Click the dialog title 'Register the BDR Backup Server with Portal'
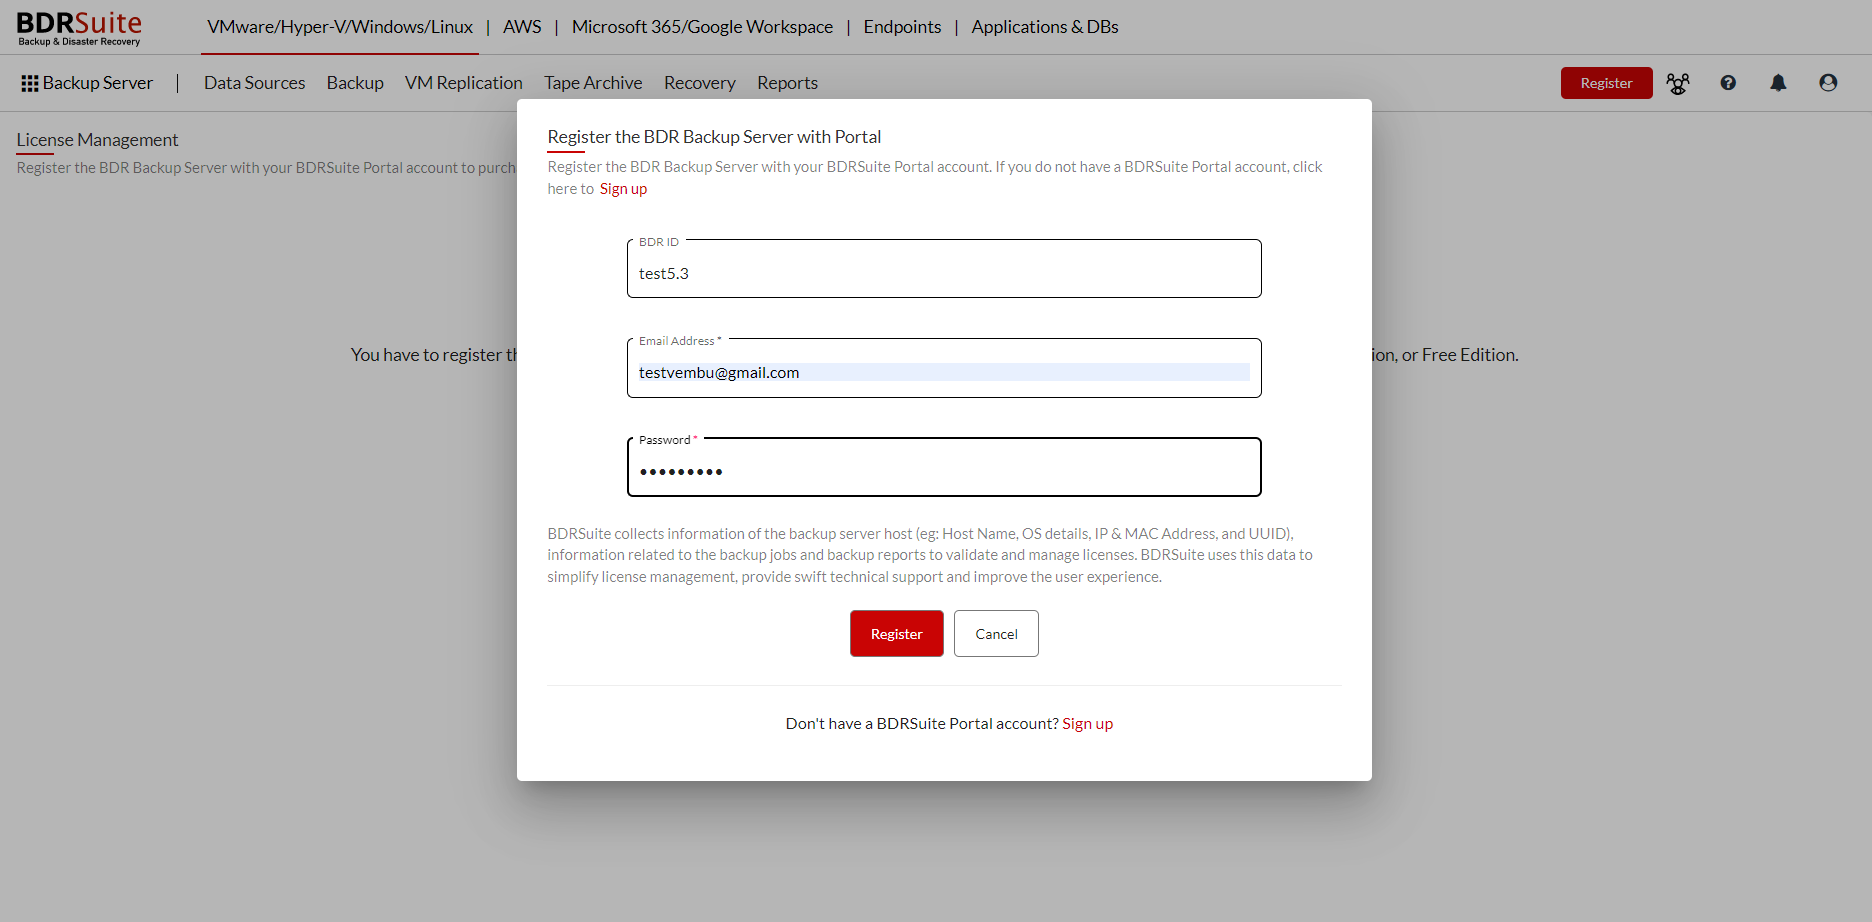The image size is (1872, 922). click(x=714, y=137)
